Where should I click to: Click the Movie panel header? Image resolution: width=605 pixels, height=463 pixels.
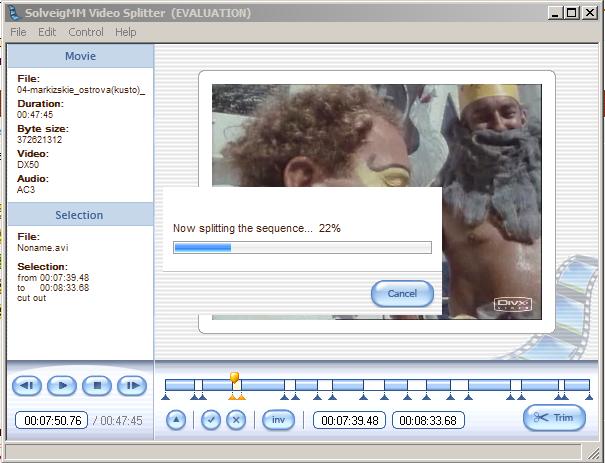[81, 56]
